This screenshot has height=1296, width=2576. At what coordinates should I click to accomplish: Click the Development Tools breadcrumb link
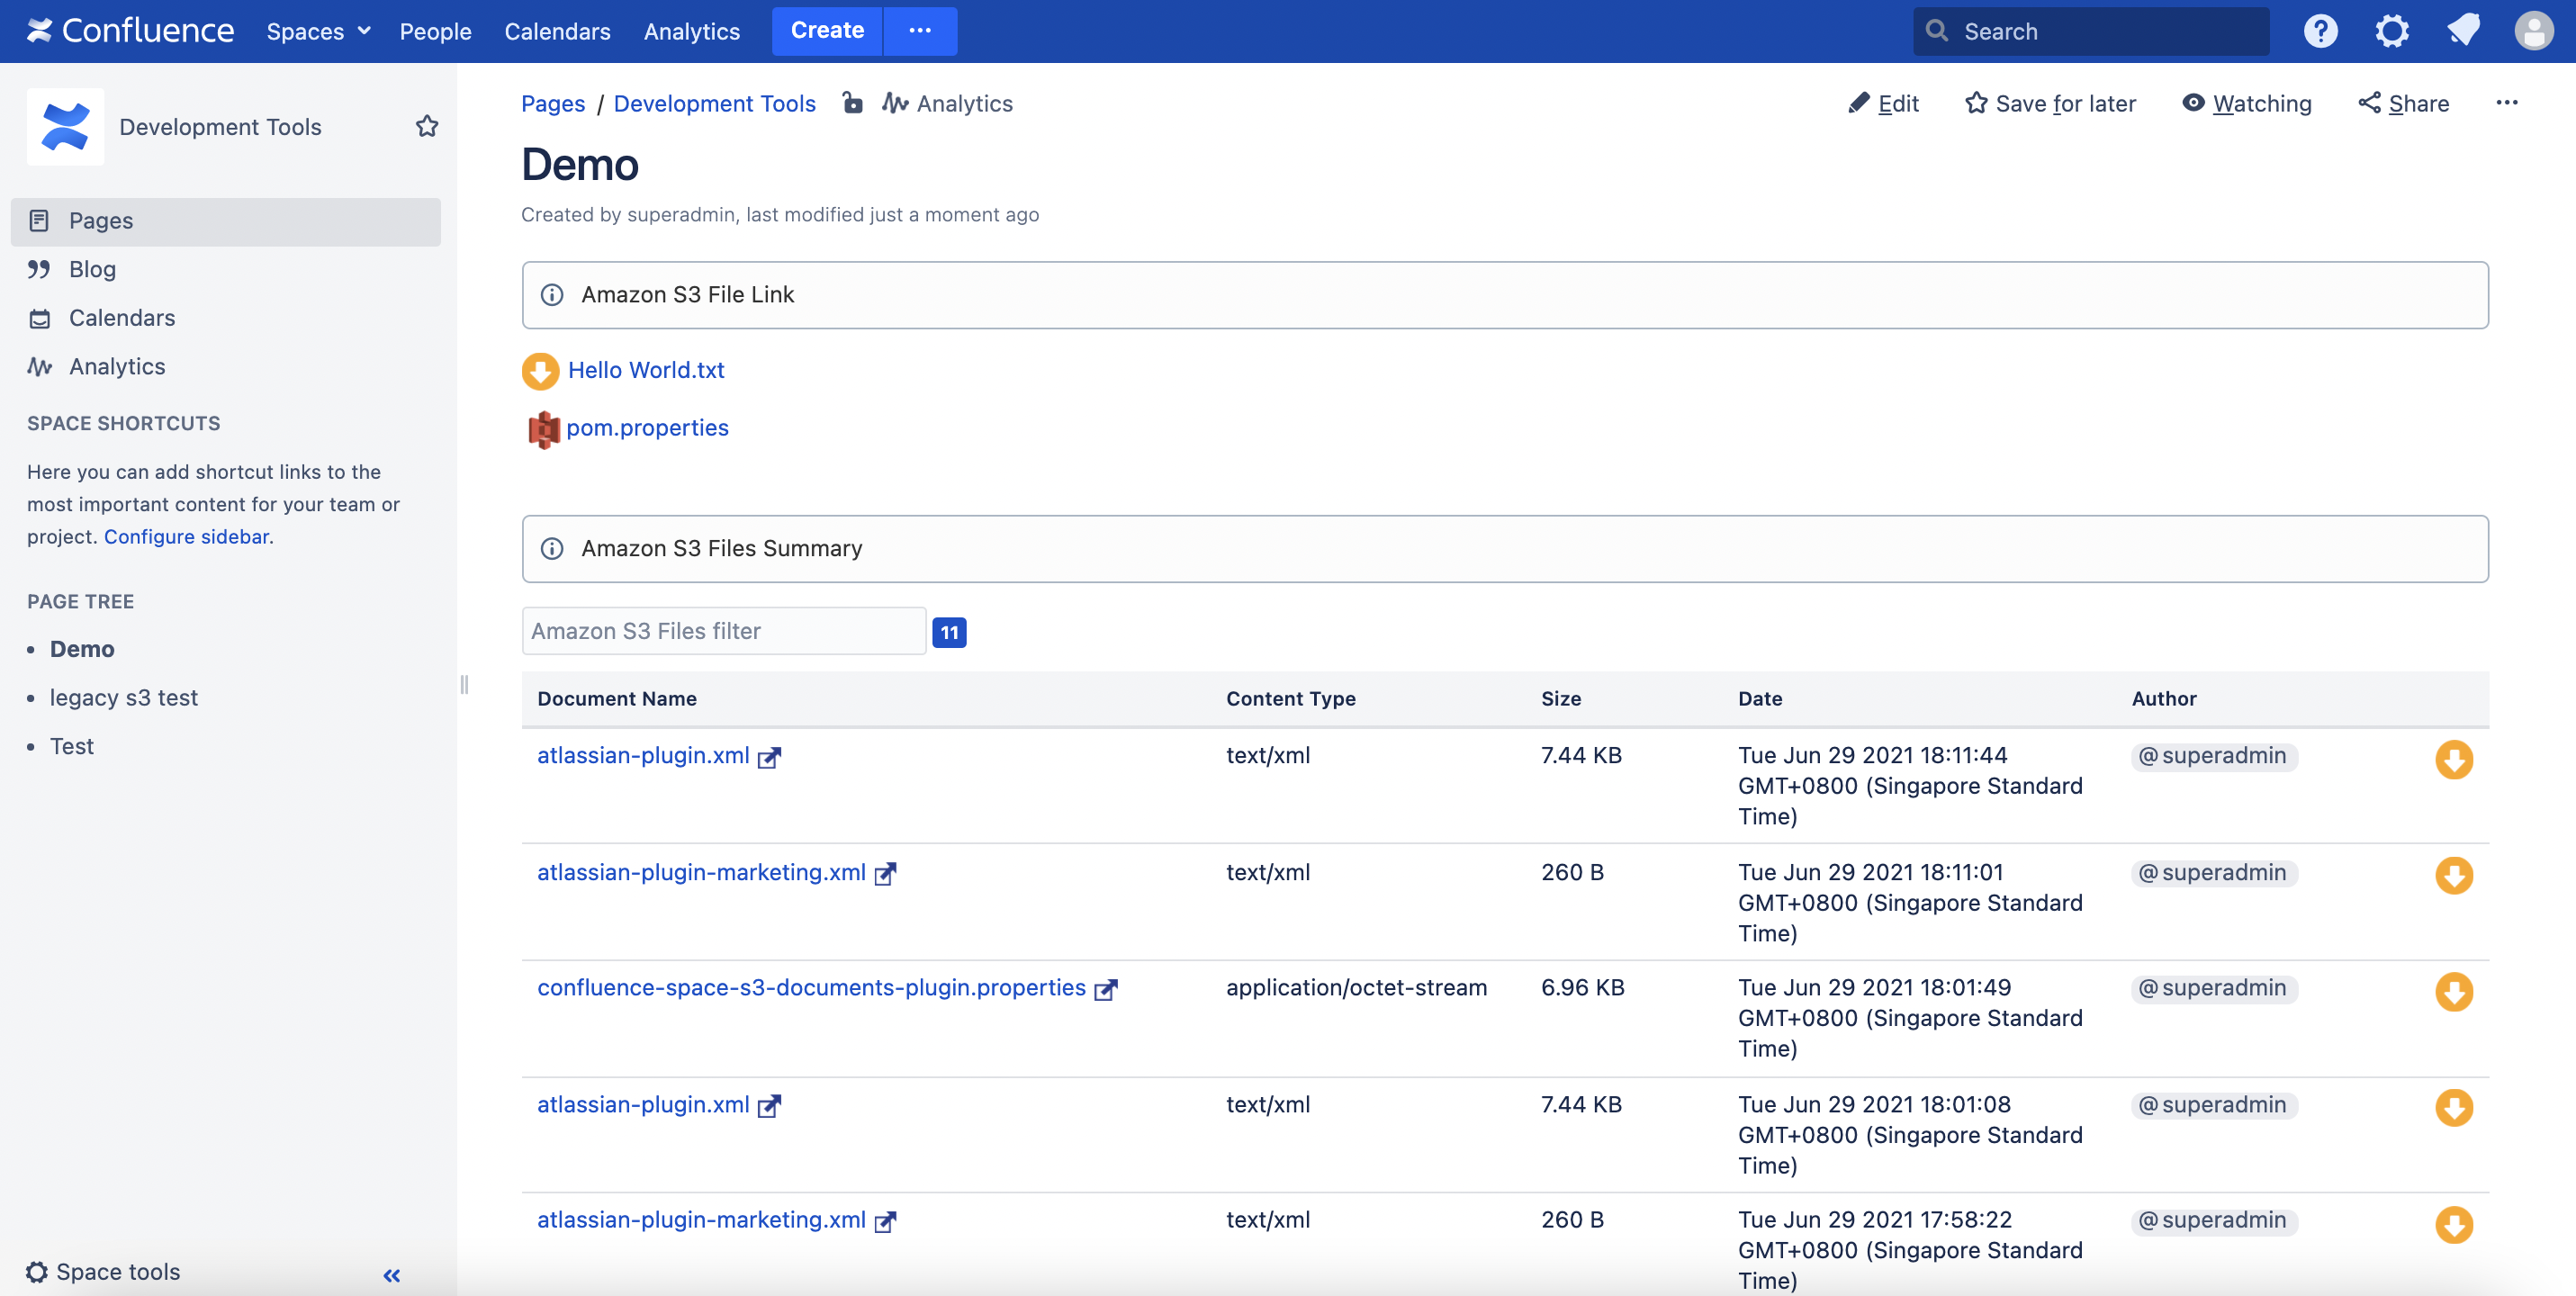click(x=714, y=104)
